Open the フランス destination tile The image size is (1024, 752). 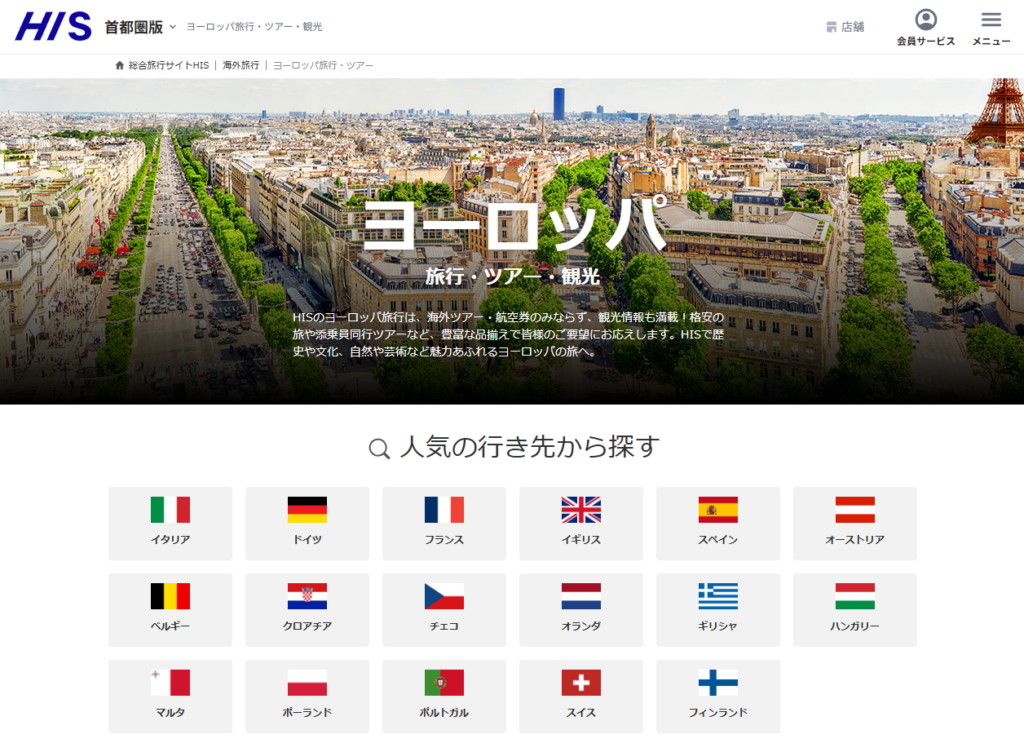click(444, 523)
